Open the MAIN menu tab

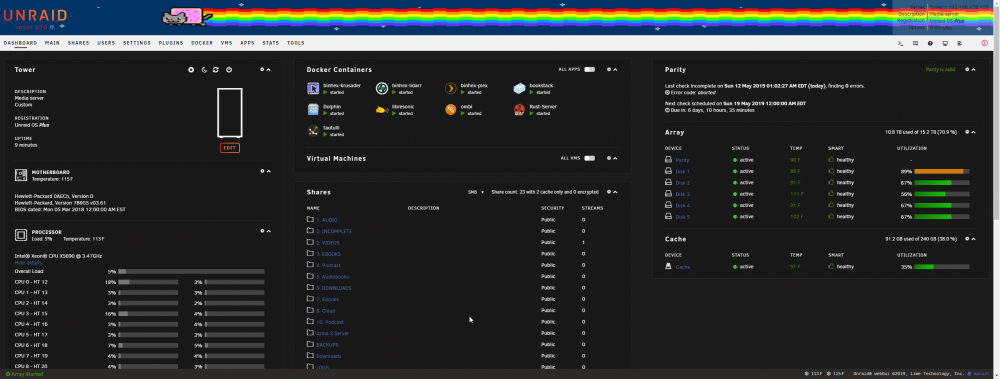tap(52, 43)
